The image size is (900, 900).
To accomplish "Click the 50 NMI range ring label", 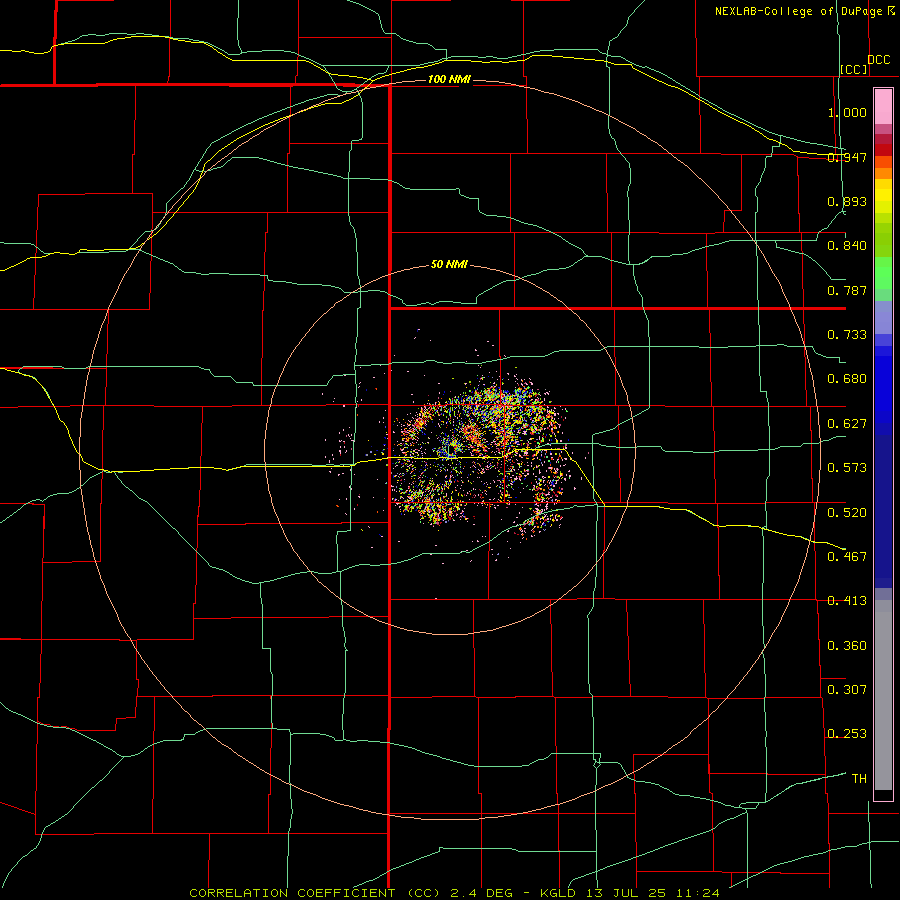I will pyautogui.click(x=449, y=265).
